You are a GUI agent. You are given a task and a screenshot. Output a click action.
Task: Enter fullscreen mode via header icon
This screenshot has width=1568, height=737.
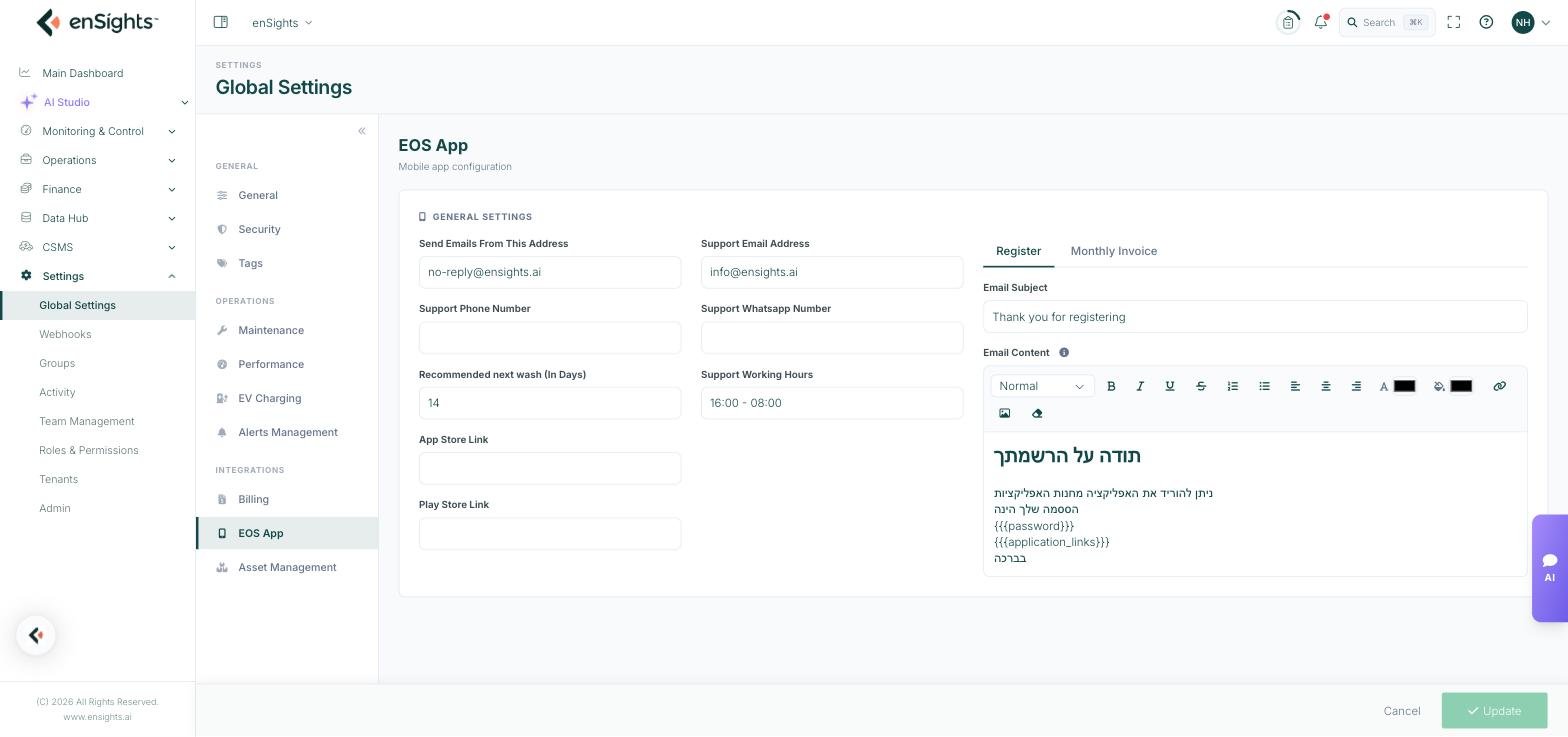[1454, 22]
